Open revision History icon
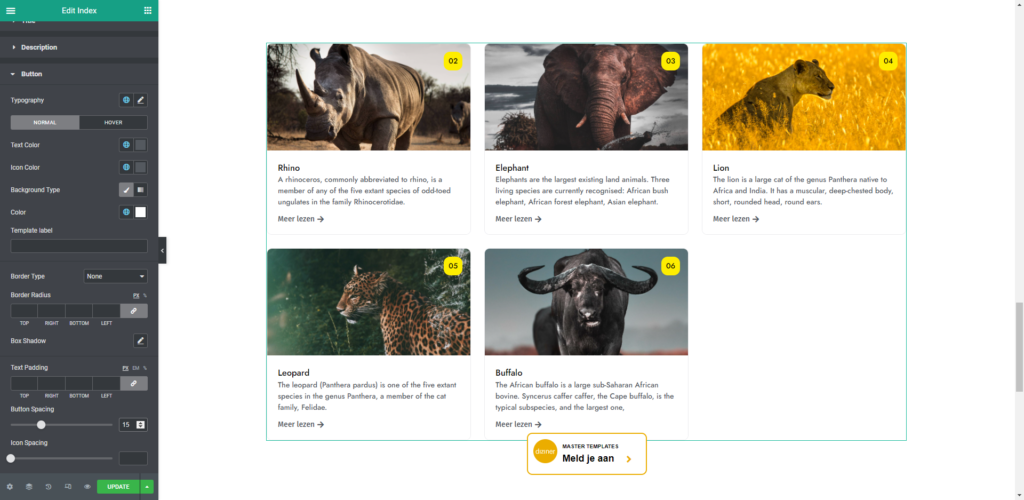 48,487
